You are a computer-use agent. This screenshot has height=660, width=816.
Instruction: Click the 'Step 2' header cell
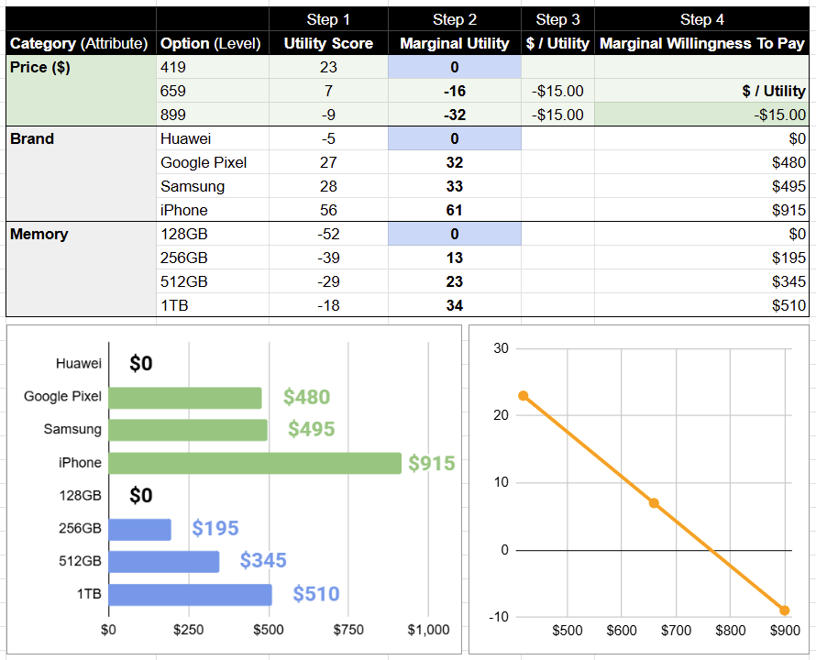pos(454,19)
